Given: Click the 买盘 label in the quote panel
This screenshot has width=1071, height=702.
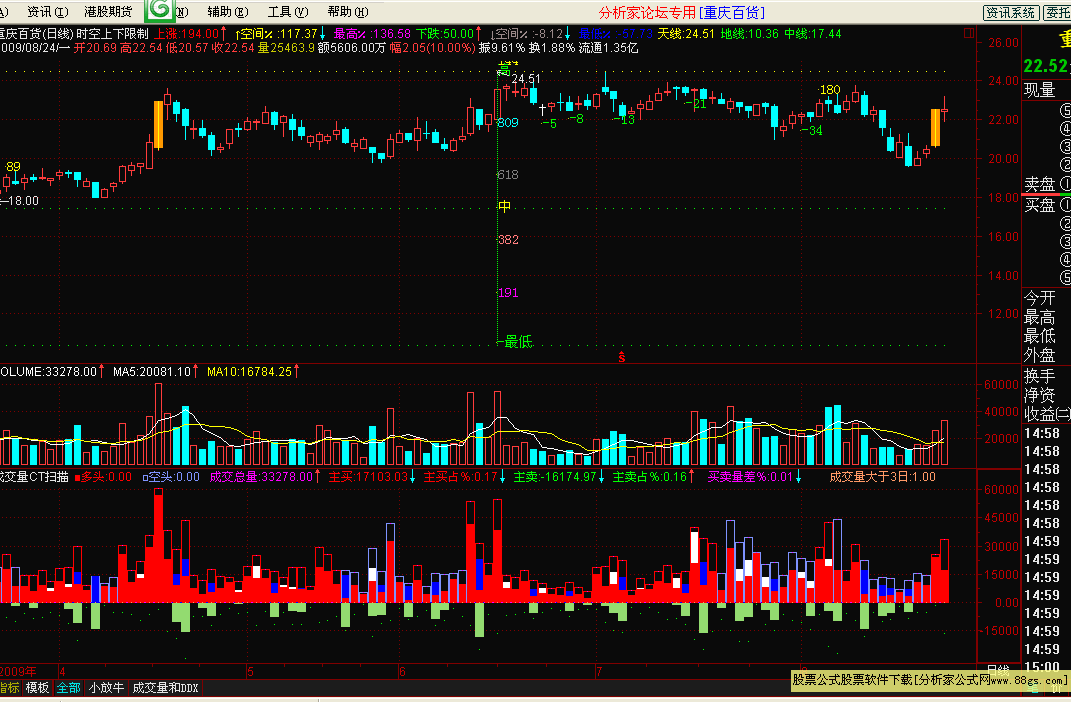Looking at the screenshot, I should [x=1040, y=205].
